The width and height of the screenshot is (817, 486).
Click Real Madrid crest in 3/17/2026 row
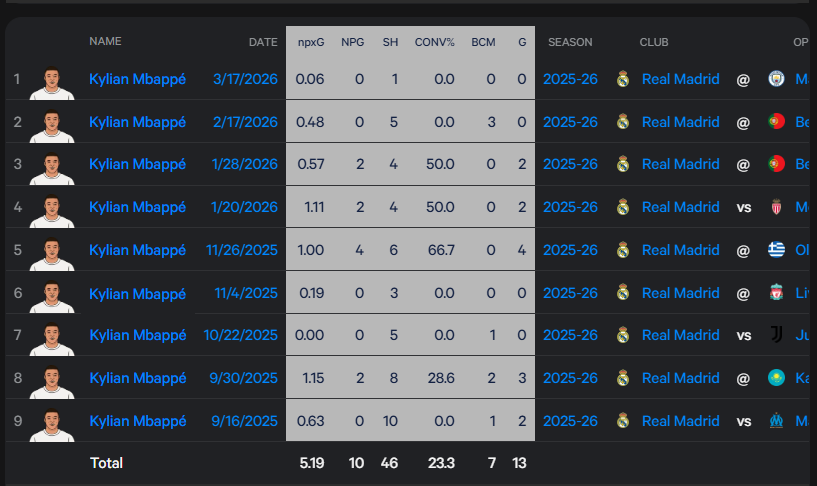[623, 79]
